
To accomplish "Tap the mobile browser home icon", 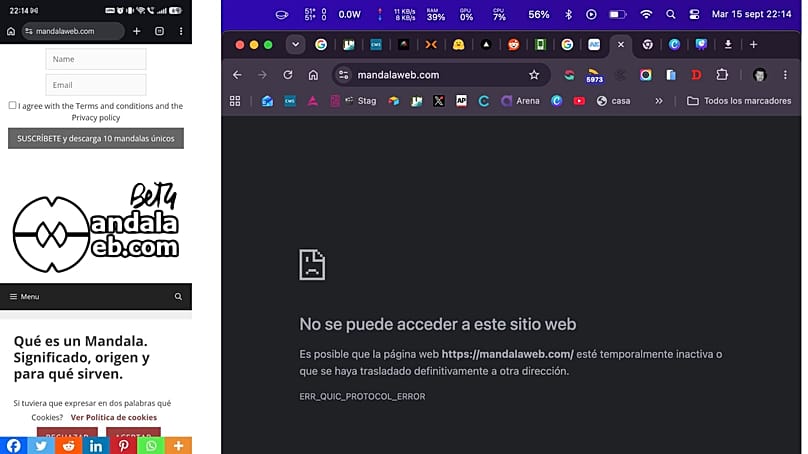I will 11,31.
